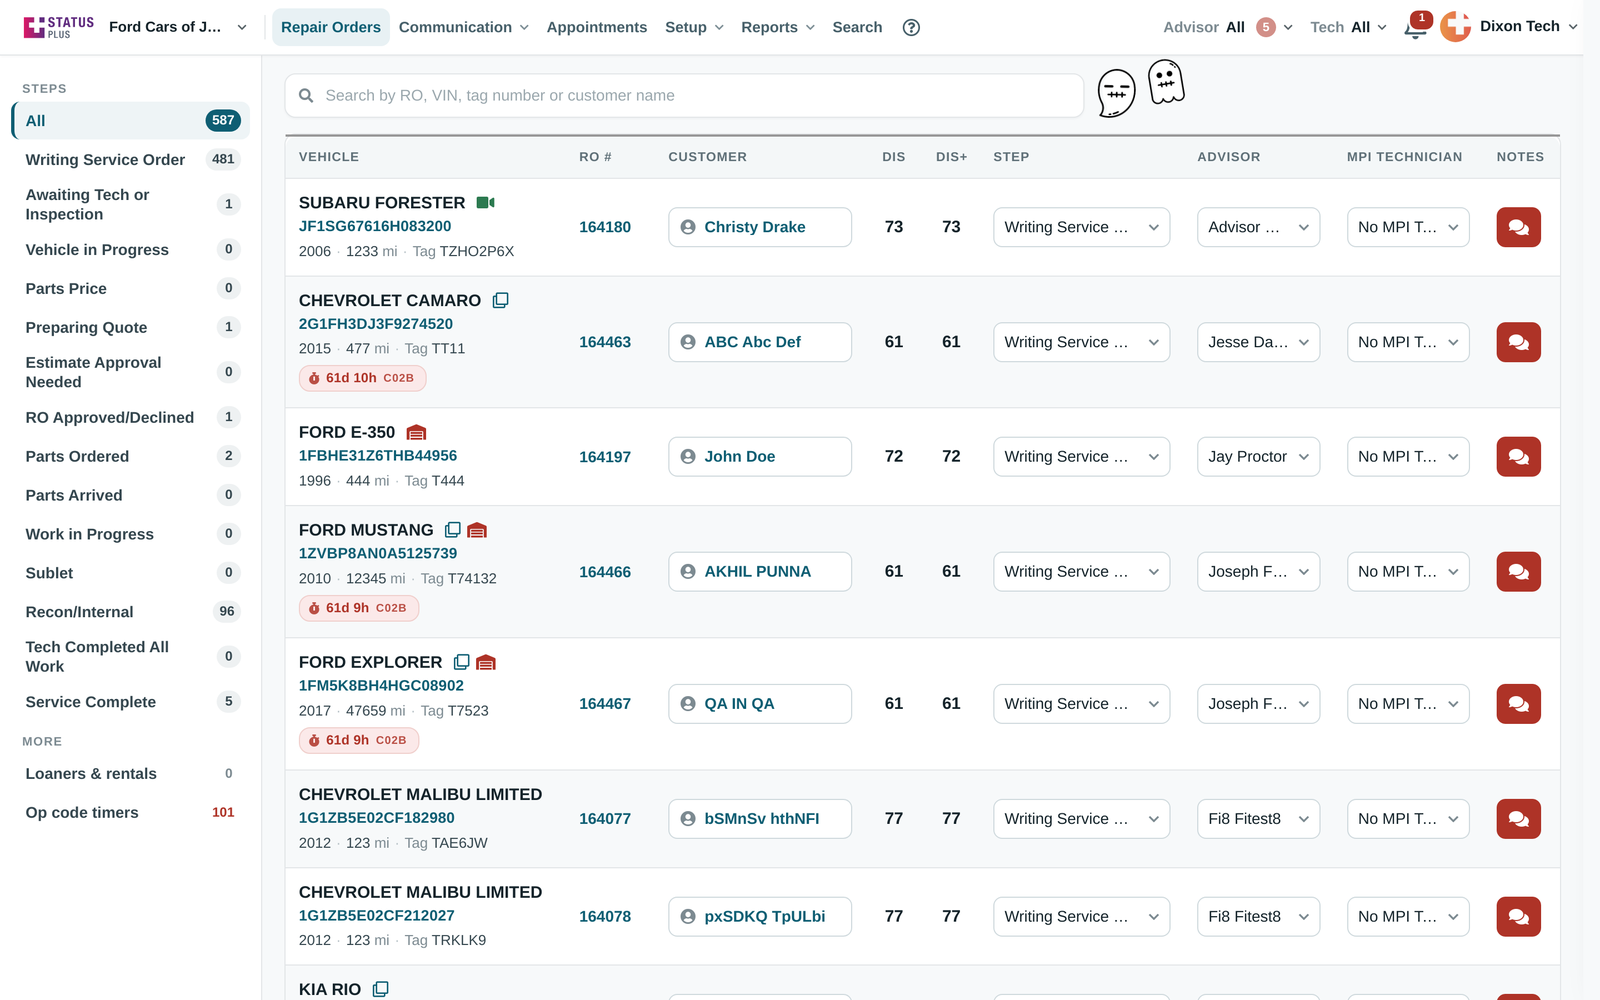Click the garage icon next to Ford E-350
The height and width of the screenshot is (1000, 1600).
click(417, 432)
